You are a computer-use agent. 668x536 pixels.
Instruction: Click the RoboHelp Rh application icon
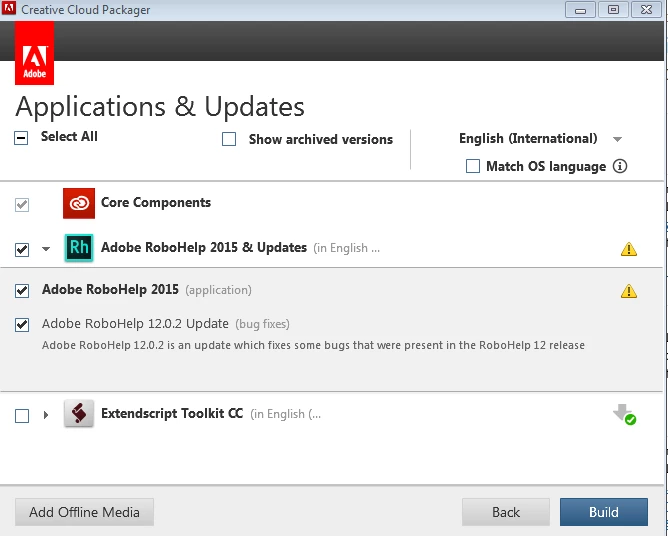pos(79,248)
